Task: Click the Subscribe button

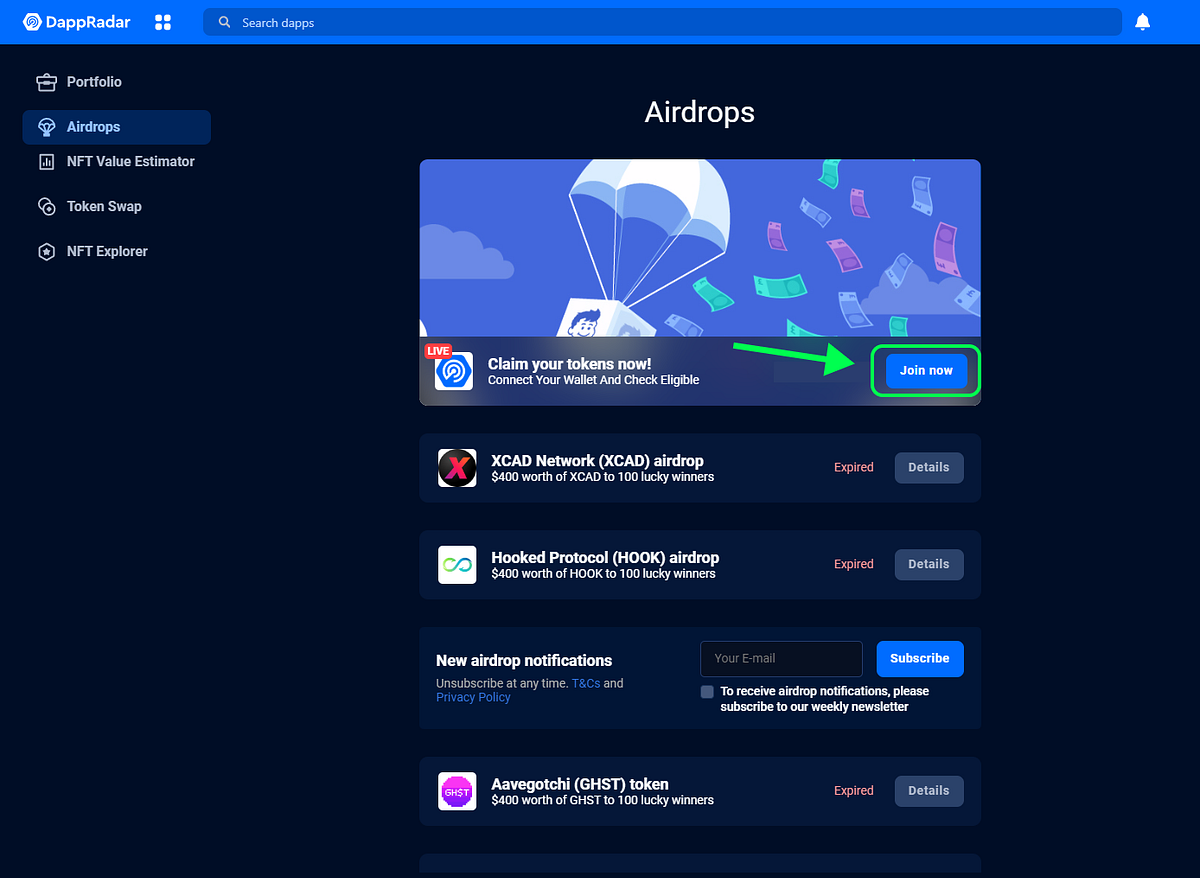Action: click(920, 659)
